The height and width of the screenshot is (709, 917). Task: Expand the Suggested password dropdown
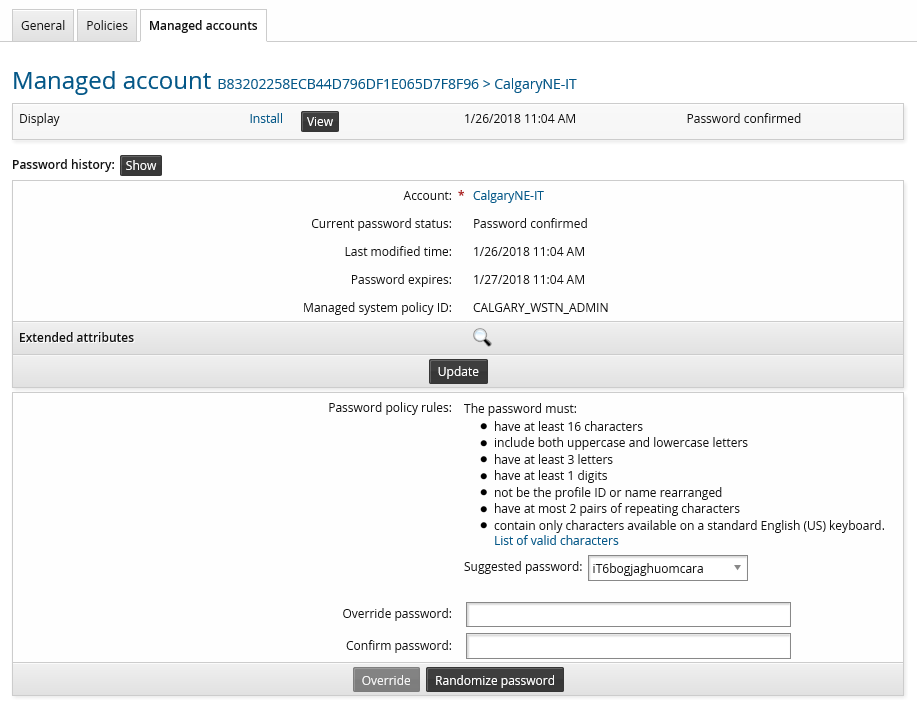tap(667, 569)
